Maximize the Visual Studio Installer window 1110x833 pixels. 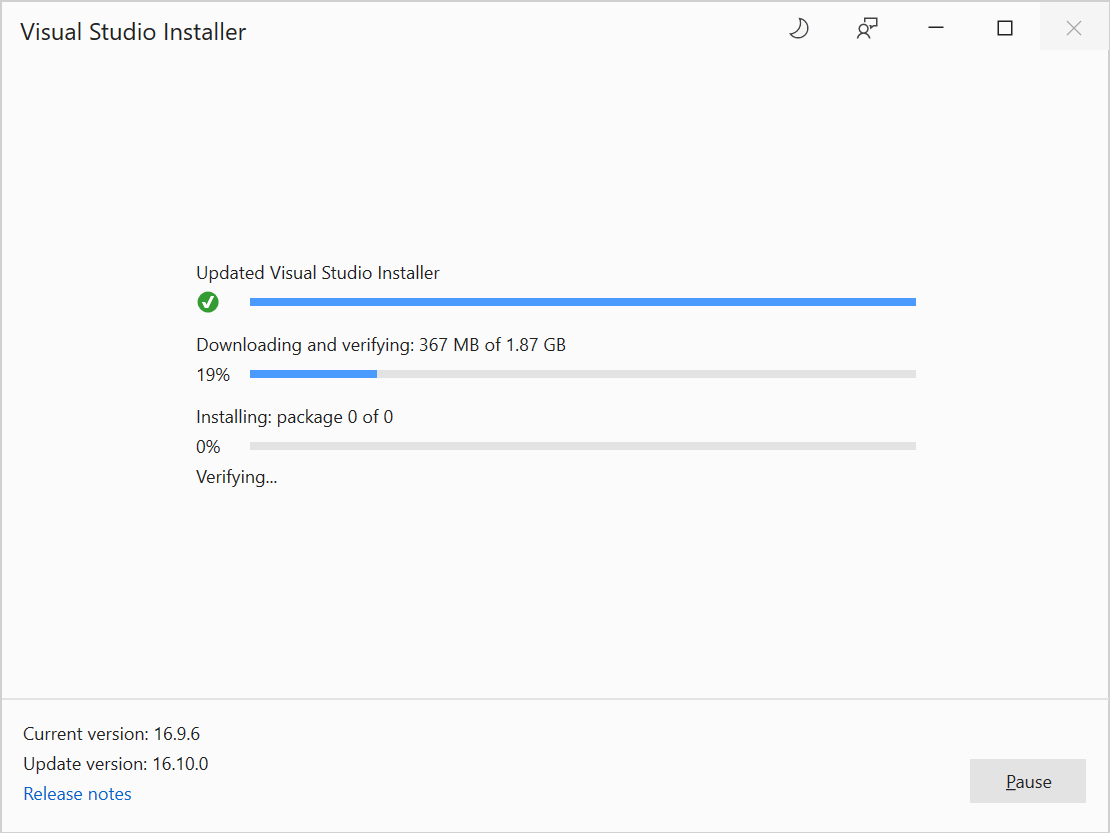point(1005,28)
